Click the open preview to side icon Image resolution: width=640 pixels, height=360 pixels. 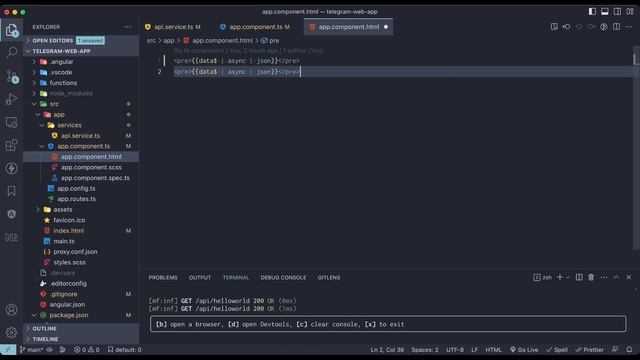(554, 27)
